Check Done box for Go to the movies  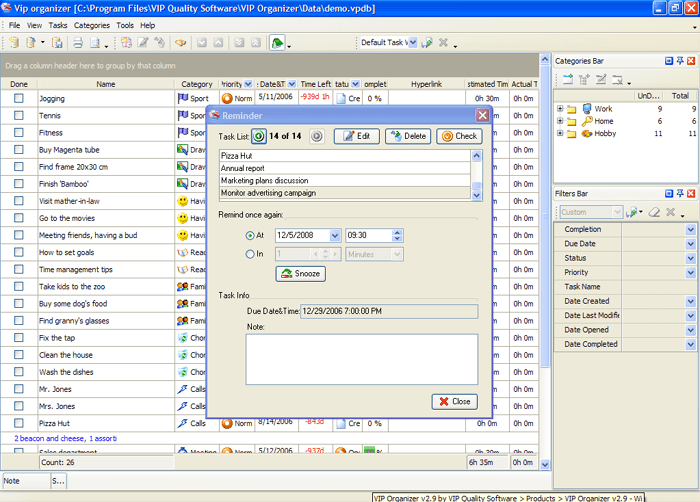(19, 218)
